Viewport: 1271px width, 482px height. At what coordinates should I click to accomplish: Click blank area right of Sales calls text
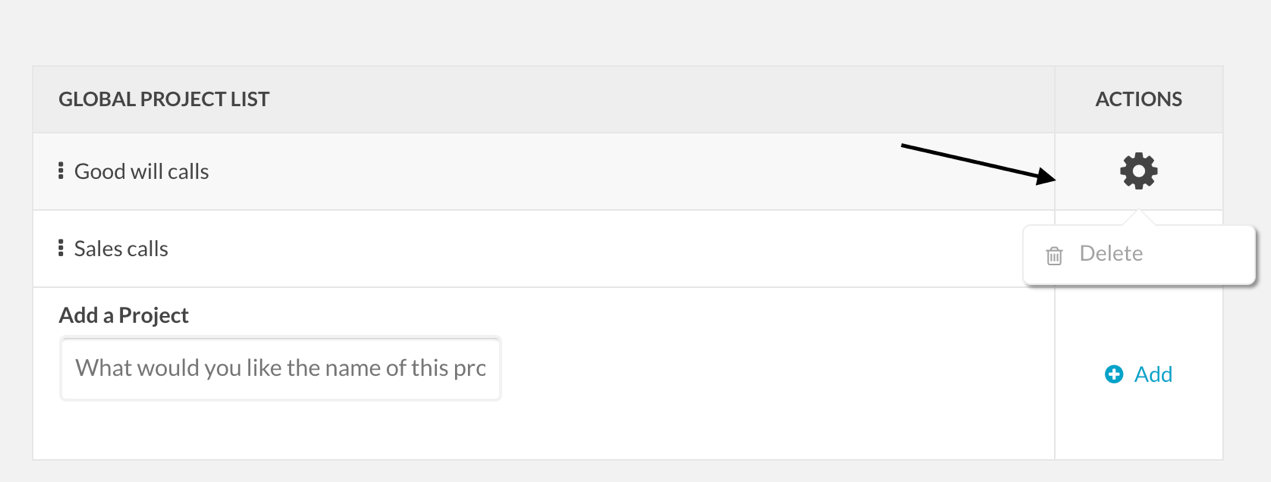600,248
